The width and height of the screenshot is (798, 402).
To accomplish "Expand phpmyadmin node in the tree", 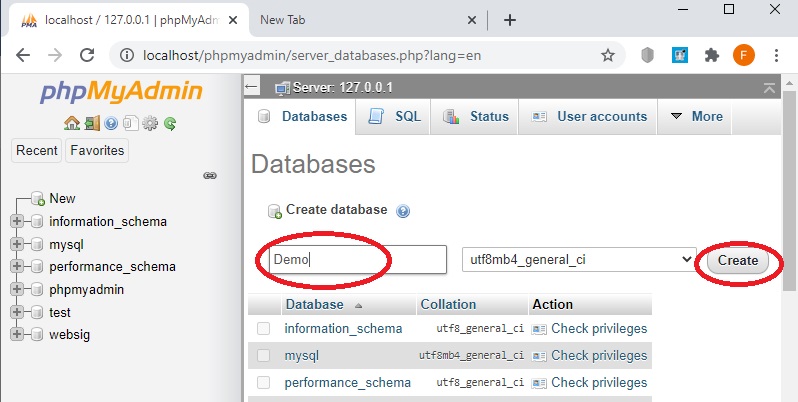I will 17,289.
